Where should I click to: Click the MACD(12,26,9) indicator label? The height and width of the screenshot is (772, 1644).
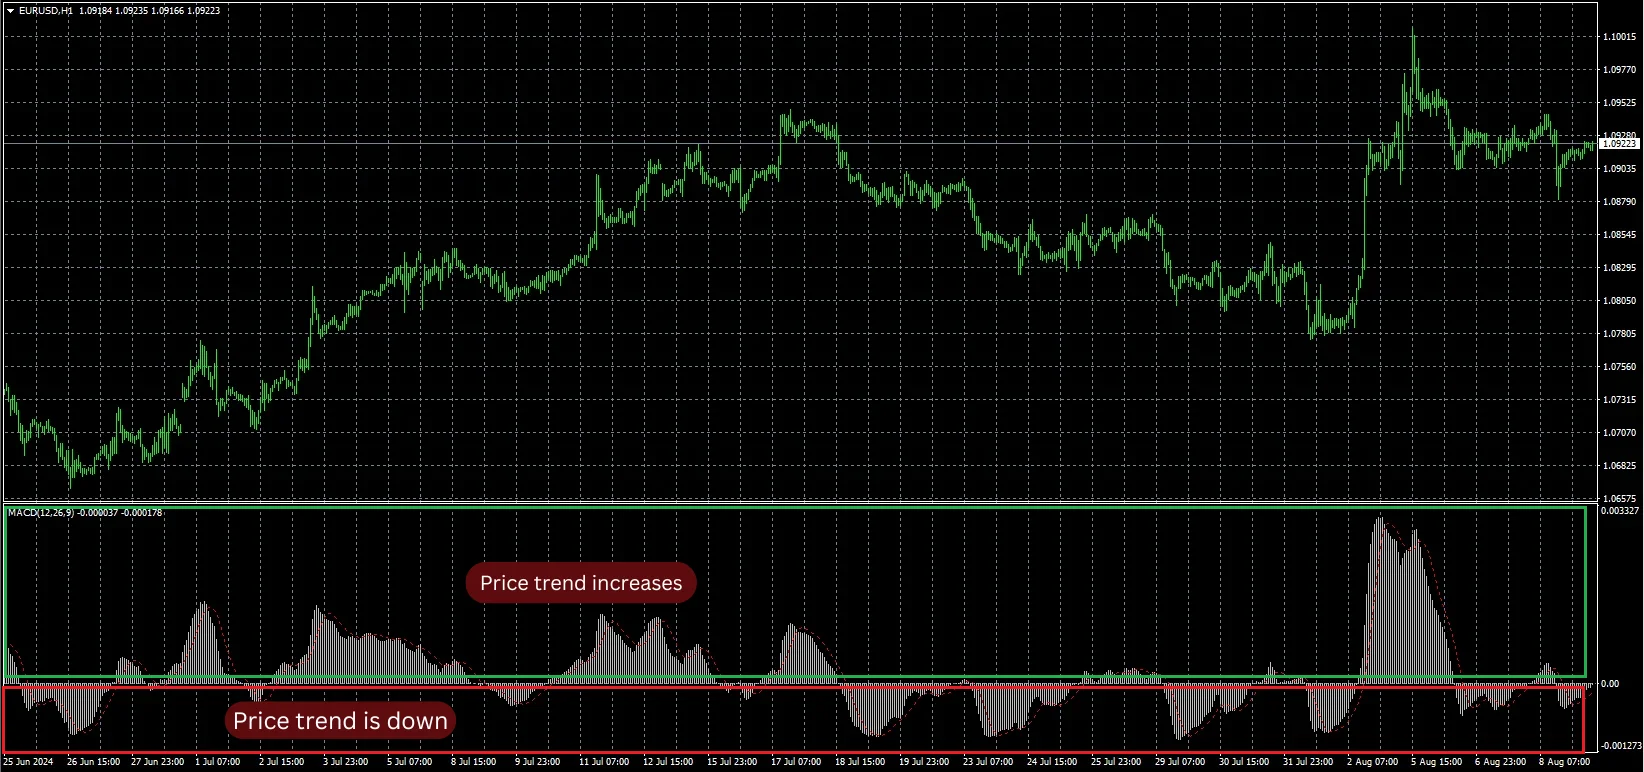click(41, 513)
